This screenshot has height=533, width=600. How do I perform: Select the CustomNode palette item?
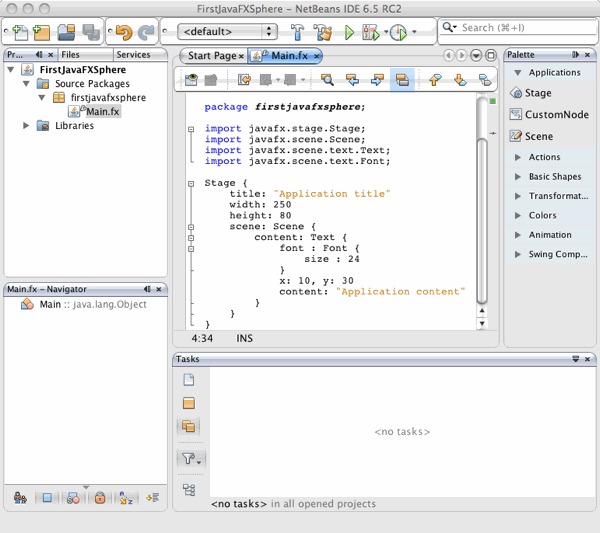[549, 114]
